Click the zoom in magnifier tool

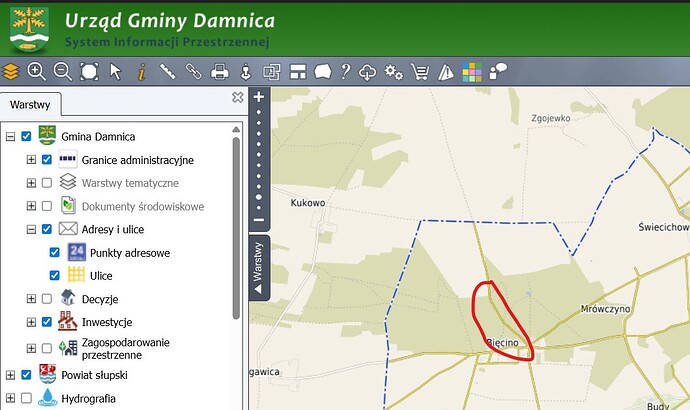[x=36, y=71]
